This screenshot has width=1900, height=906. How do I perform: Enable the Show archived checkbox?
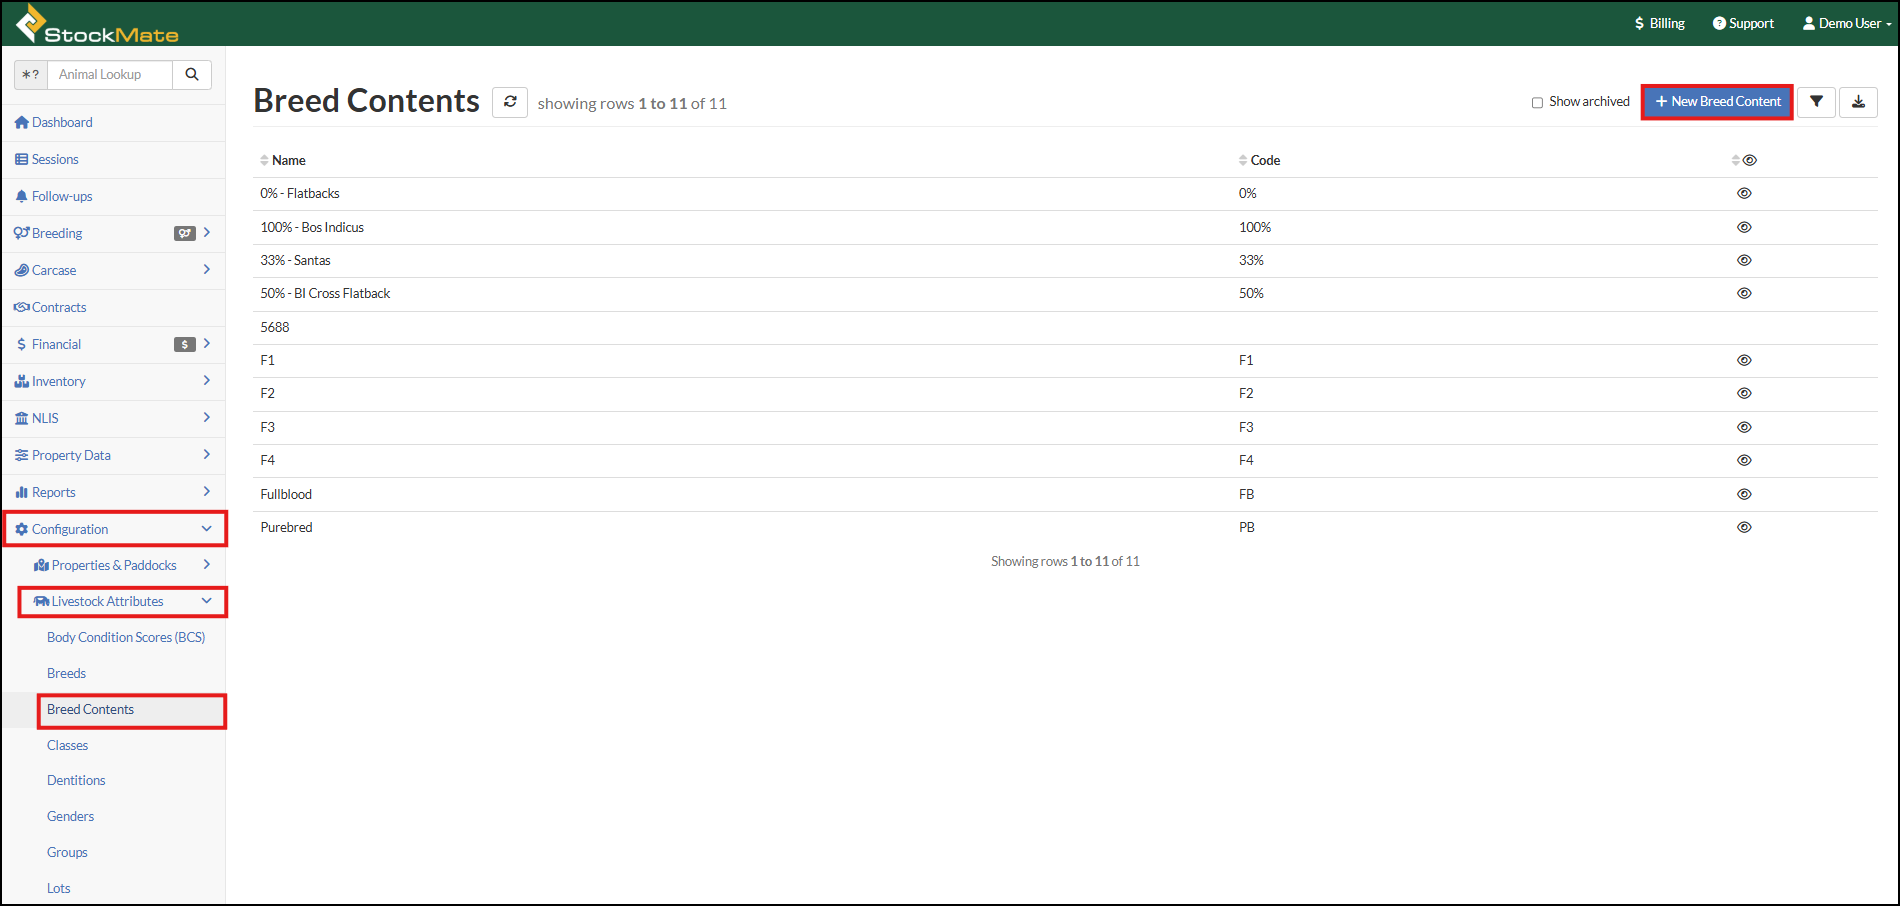(x=1537, y=102)
